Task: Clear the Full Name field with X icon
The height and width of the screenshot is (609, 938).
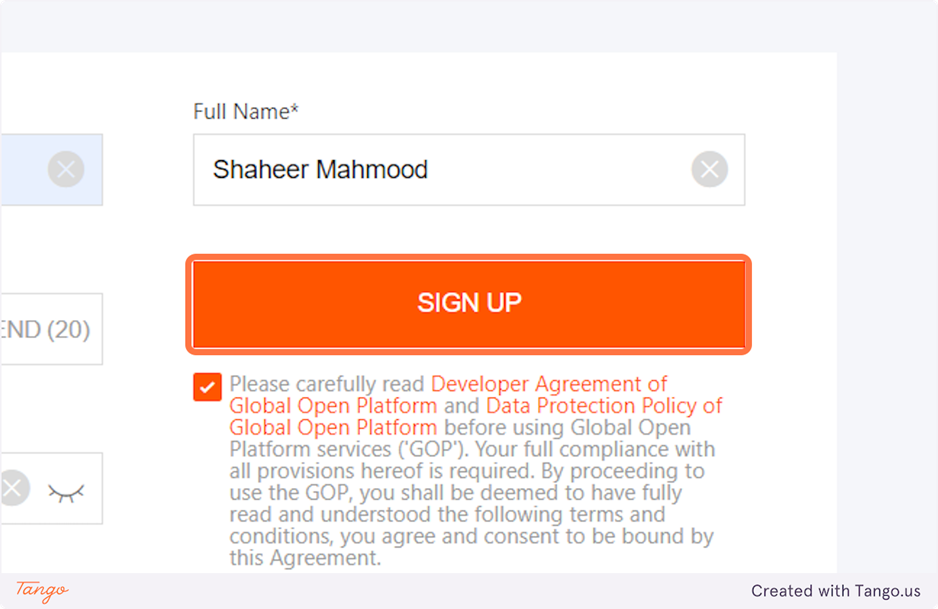Action: click(709, 170)
